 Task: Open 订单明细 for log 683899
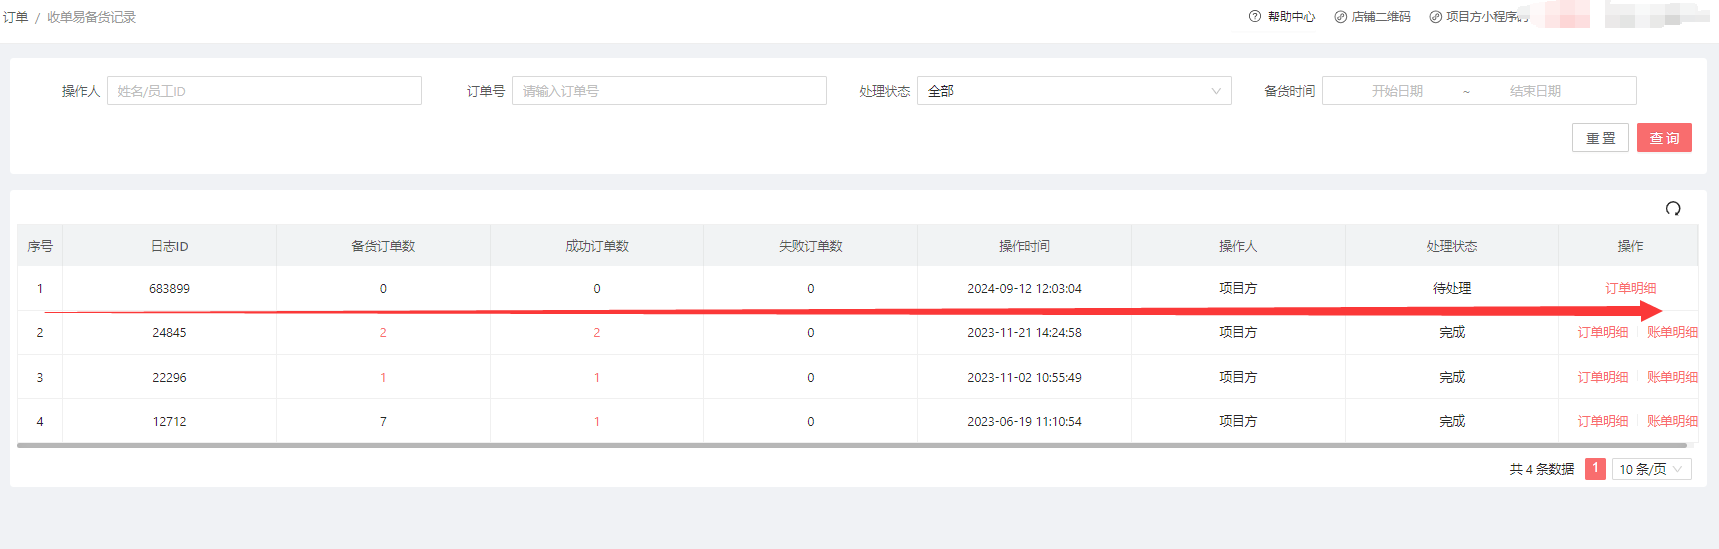point(1630,288)
